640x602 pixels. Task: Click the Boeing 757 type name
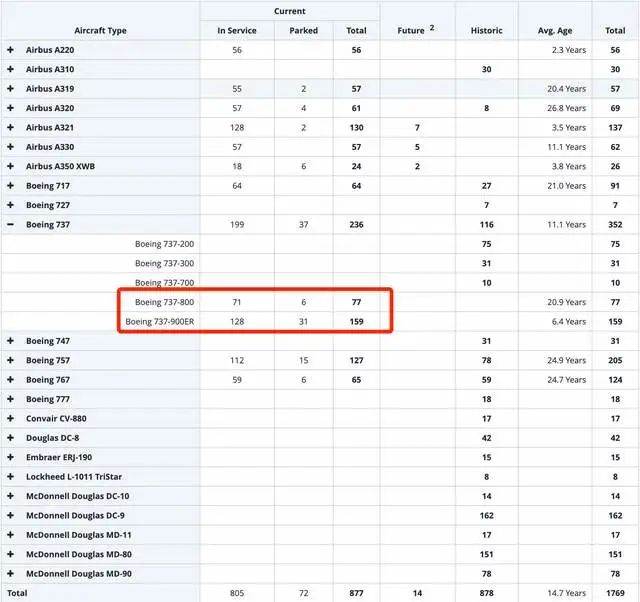click(48, 360)
